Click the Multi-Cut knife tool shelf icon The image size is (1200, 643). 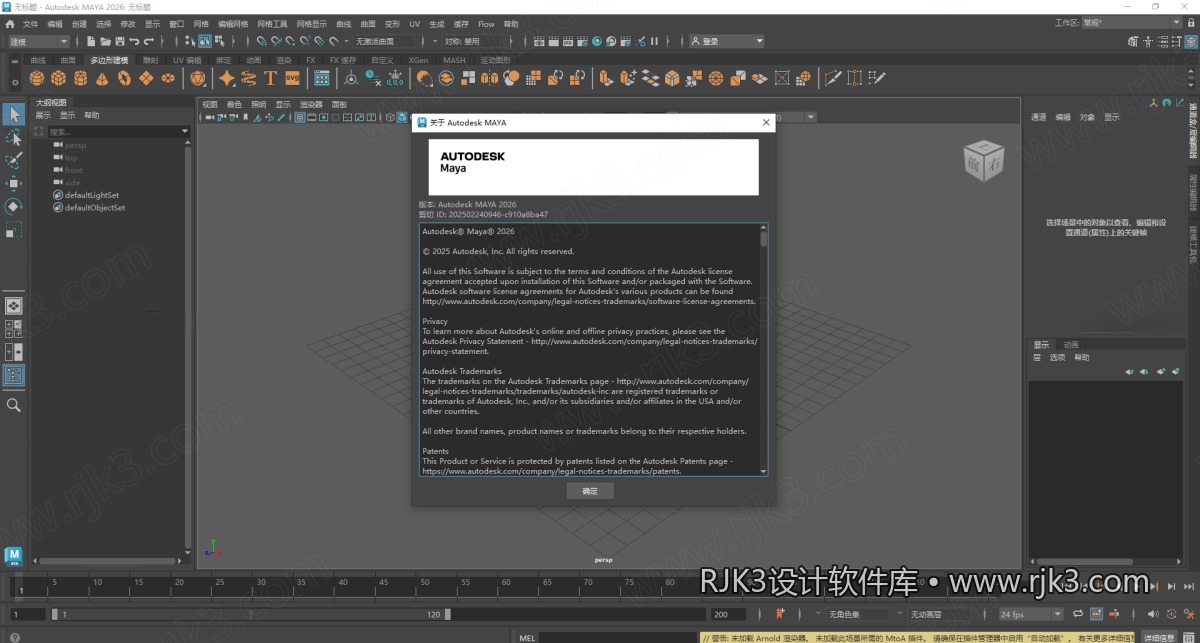[832, 78]
